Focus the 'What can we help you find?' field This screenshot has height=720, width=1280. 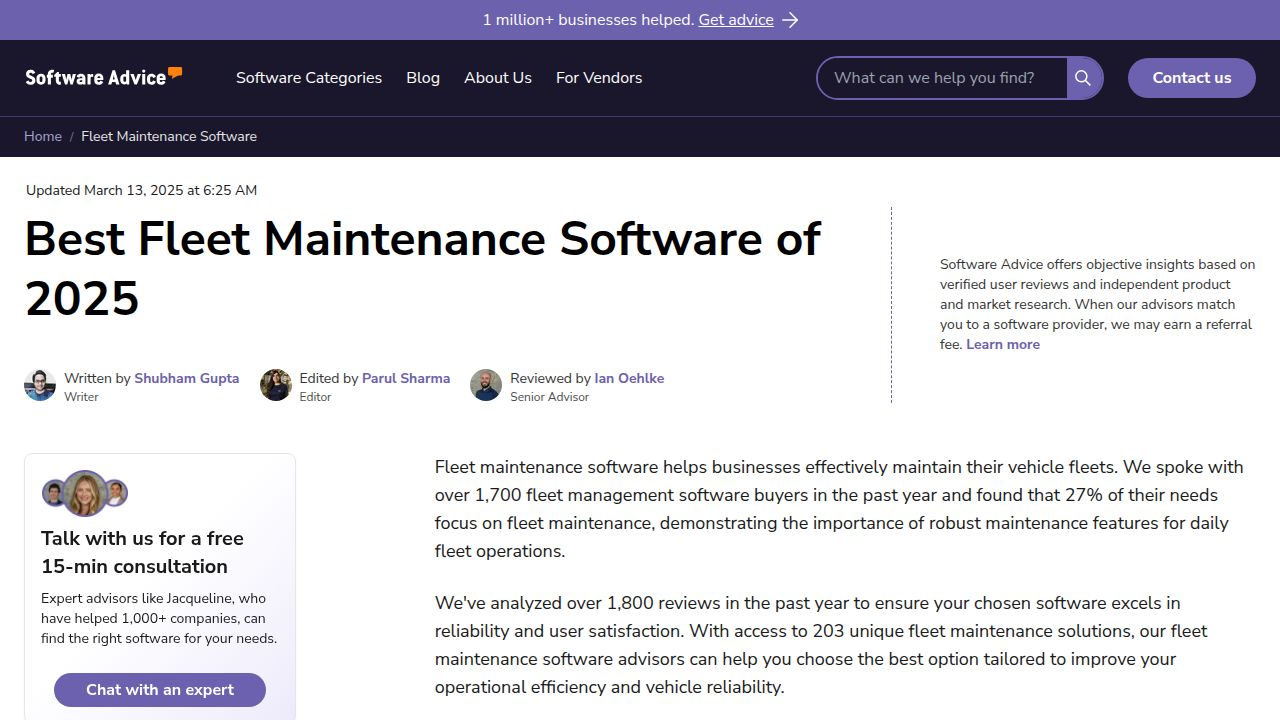click(x=942, y=78)
